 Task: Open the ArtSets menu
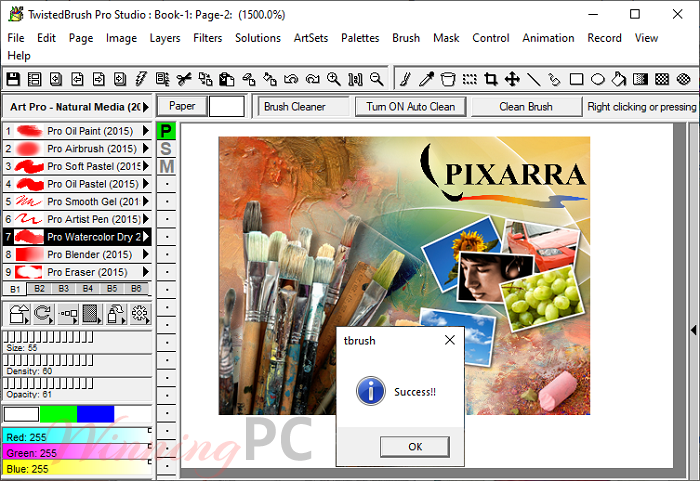[311, 38]
